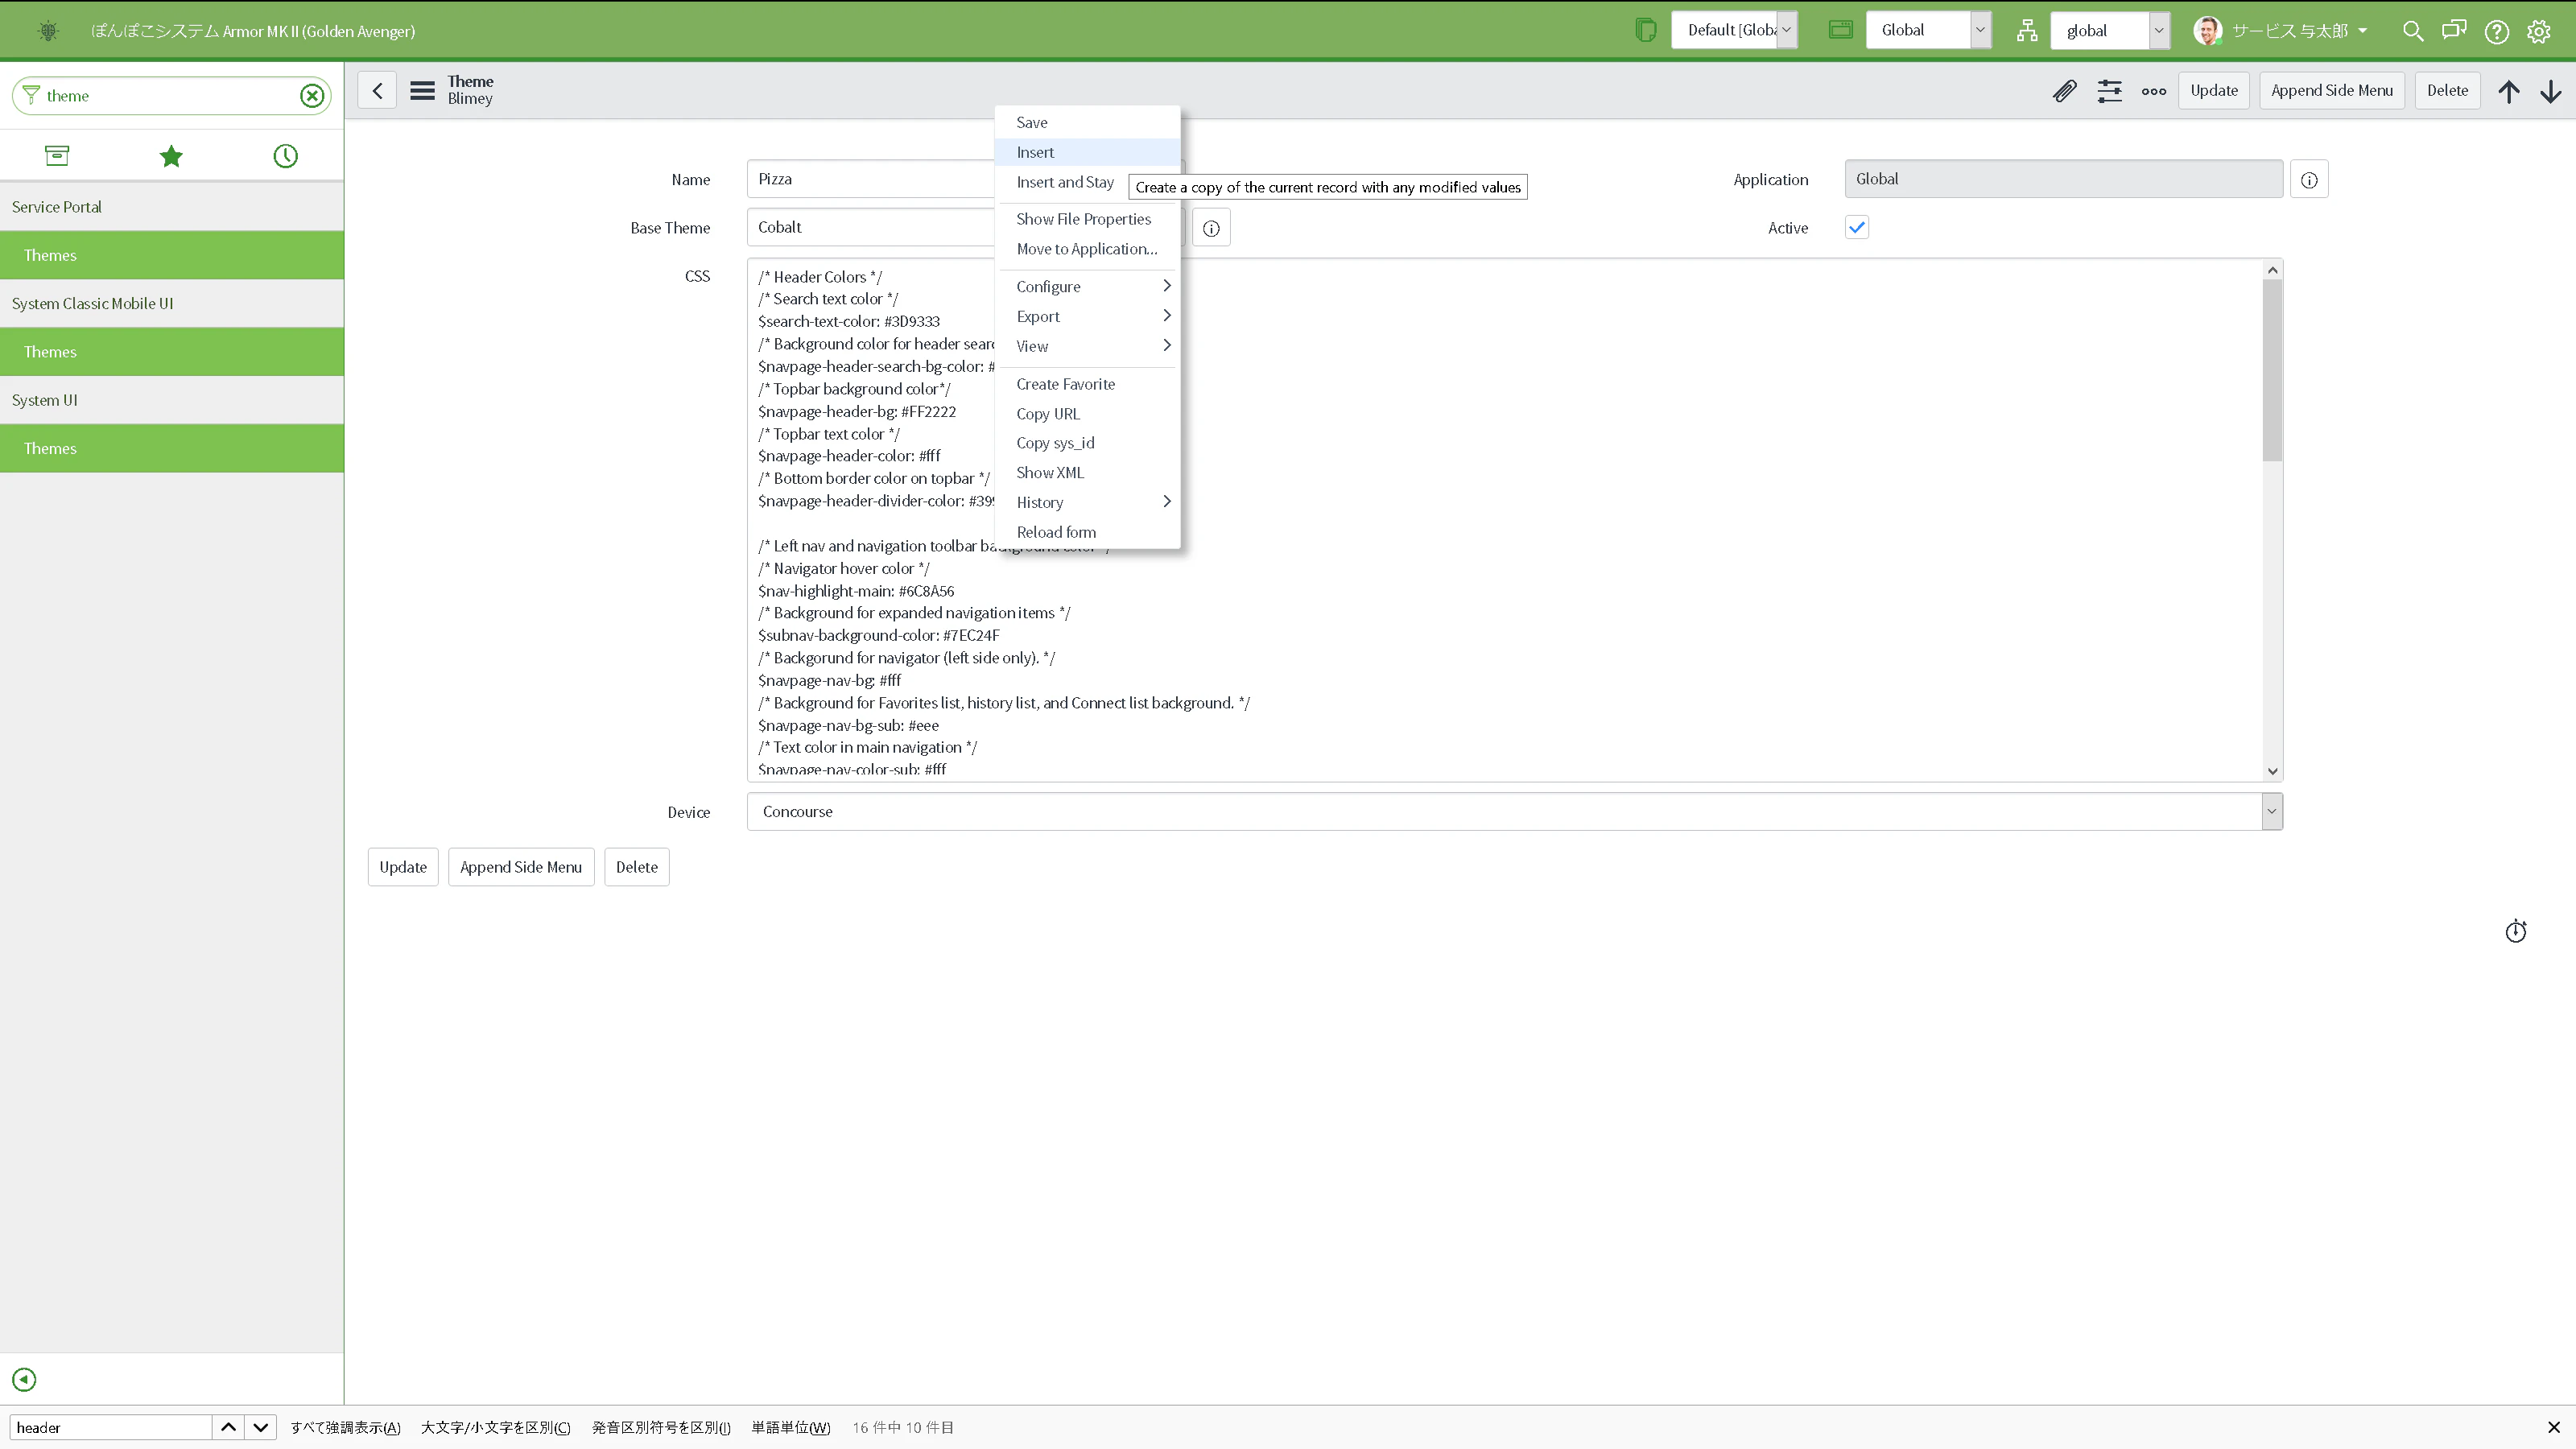Open the Default update set dropdown

[1734, 30]
